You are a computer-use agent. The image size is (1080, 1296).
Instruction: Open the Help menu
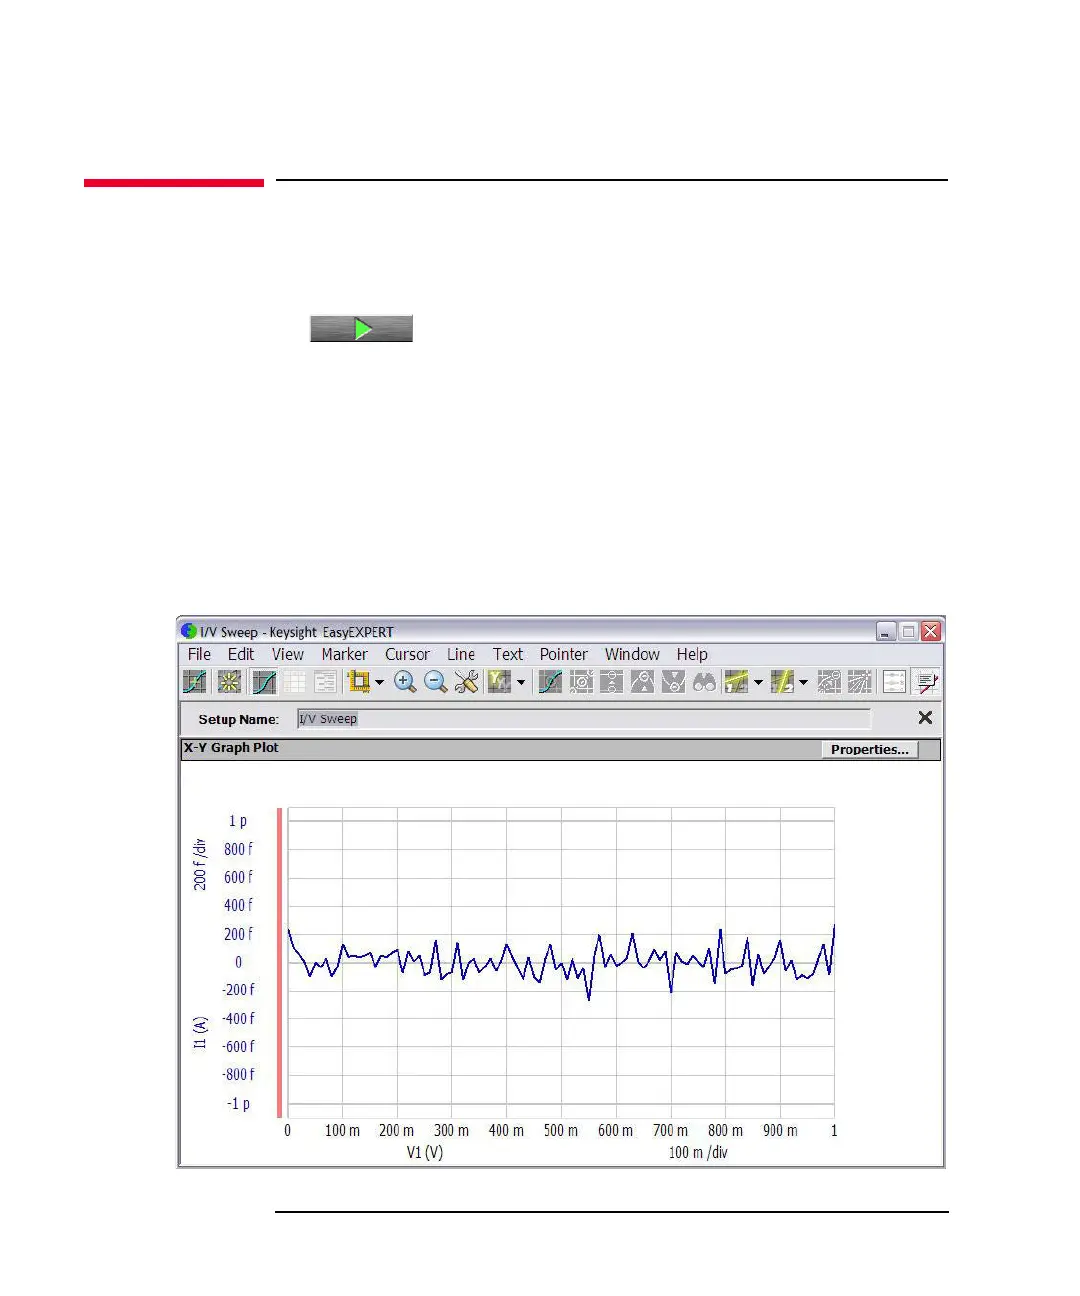(x=692, y=654)
